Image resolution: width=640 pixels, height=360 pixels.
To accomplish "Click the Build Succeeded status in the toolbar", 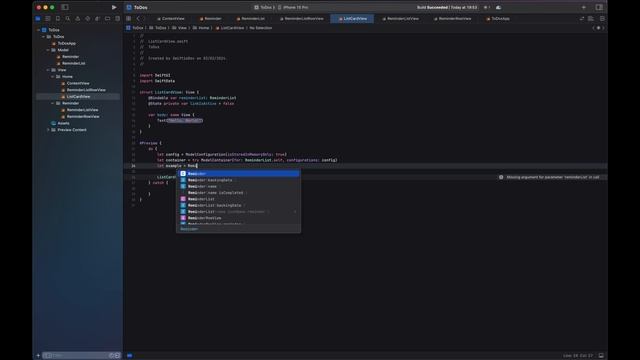I will pyautogui.click(x=447, y=7).
